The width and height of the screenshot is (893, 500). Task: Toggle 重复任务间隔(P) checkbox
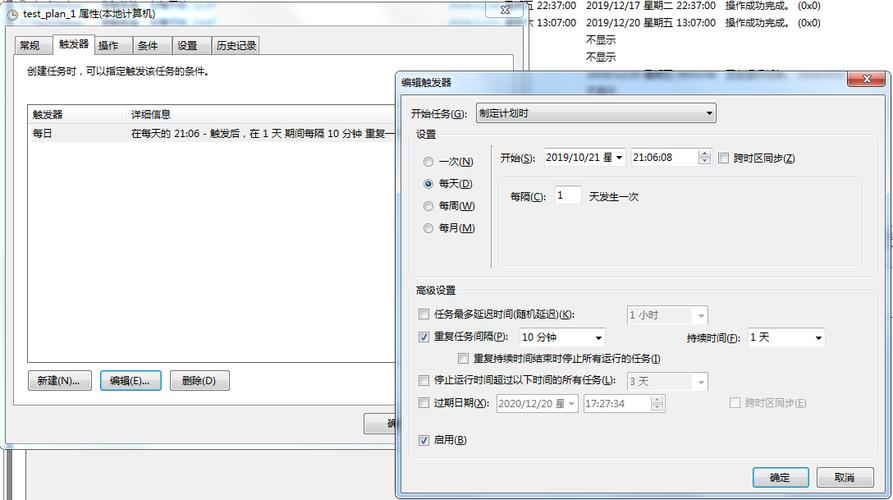pyautogui.click(x=424, y=337)
